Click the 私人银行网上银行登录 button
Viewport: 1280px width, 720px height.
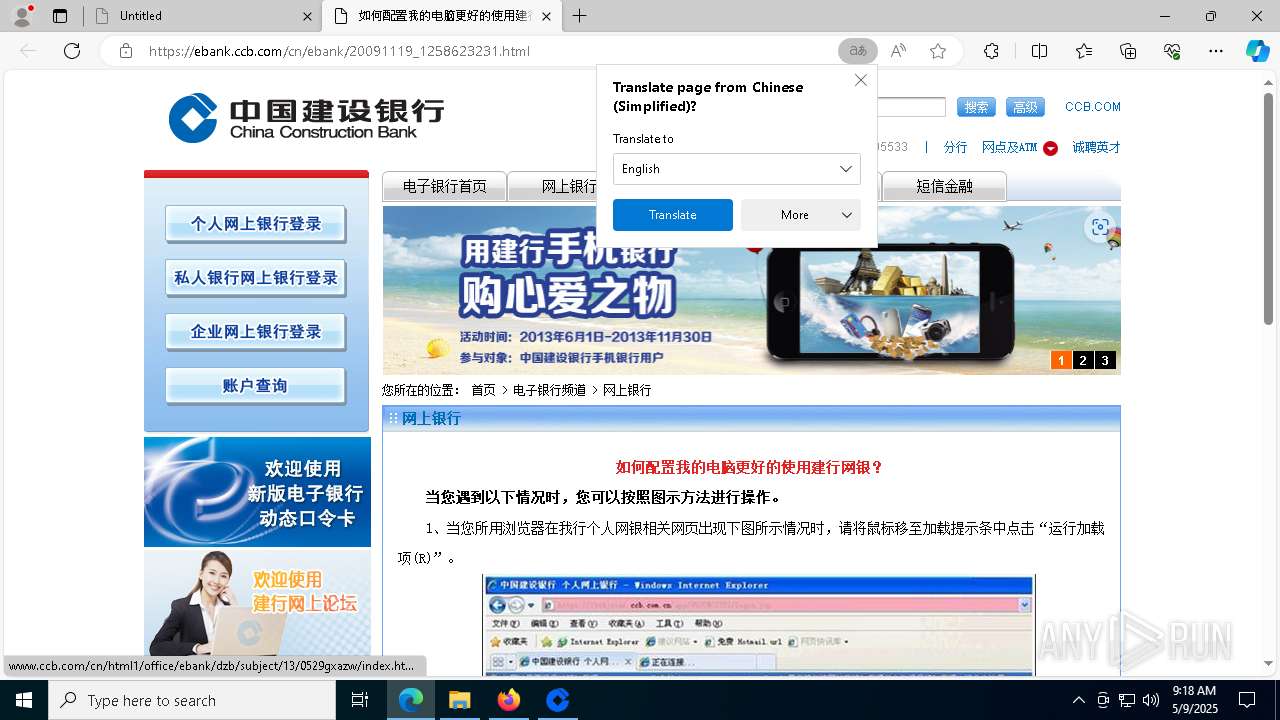point(255,278)
